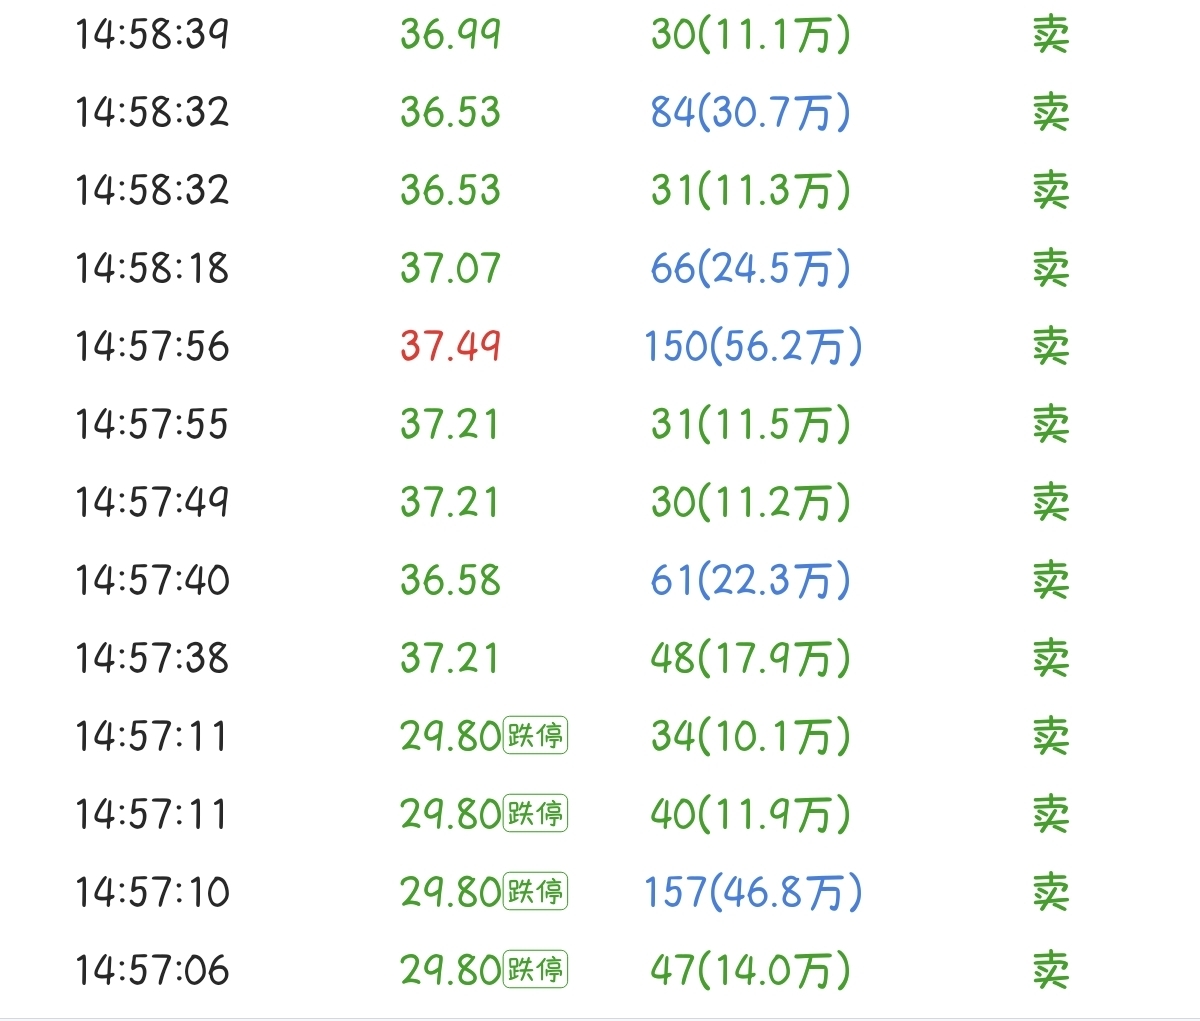Select volume 66(24.5万) entry
1200x1021 pixels.
click(x=751, y=269)
